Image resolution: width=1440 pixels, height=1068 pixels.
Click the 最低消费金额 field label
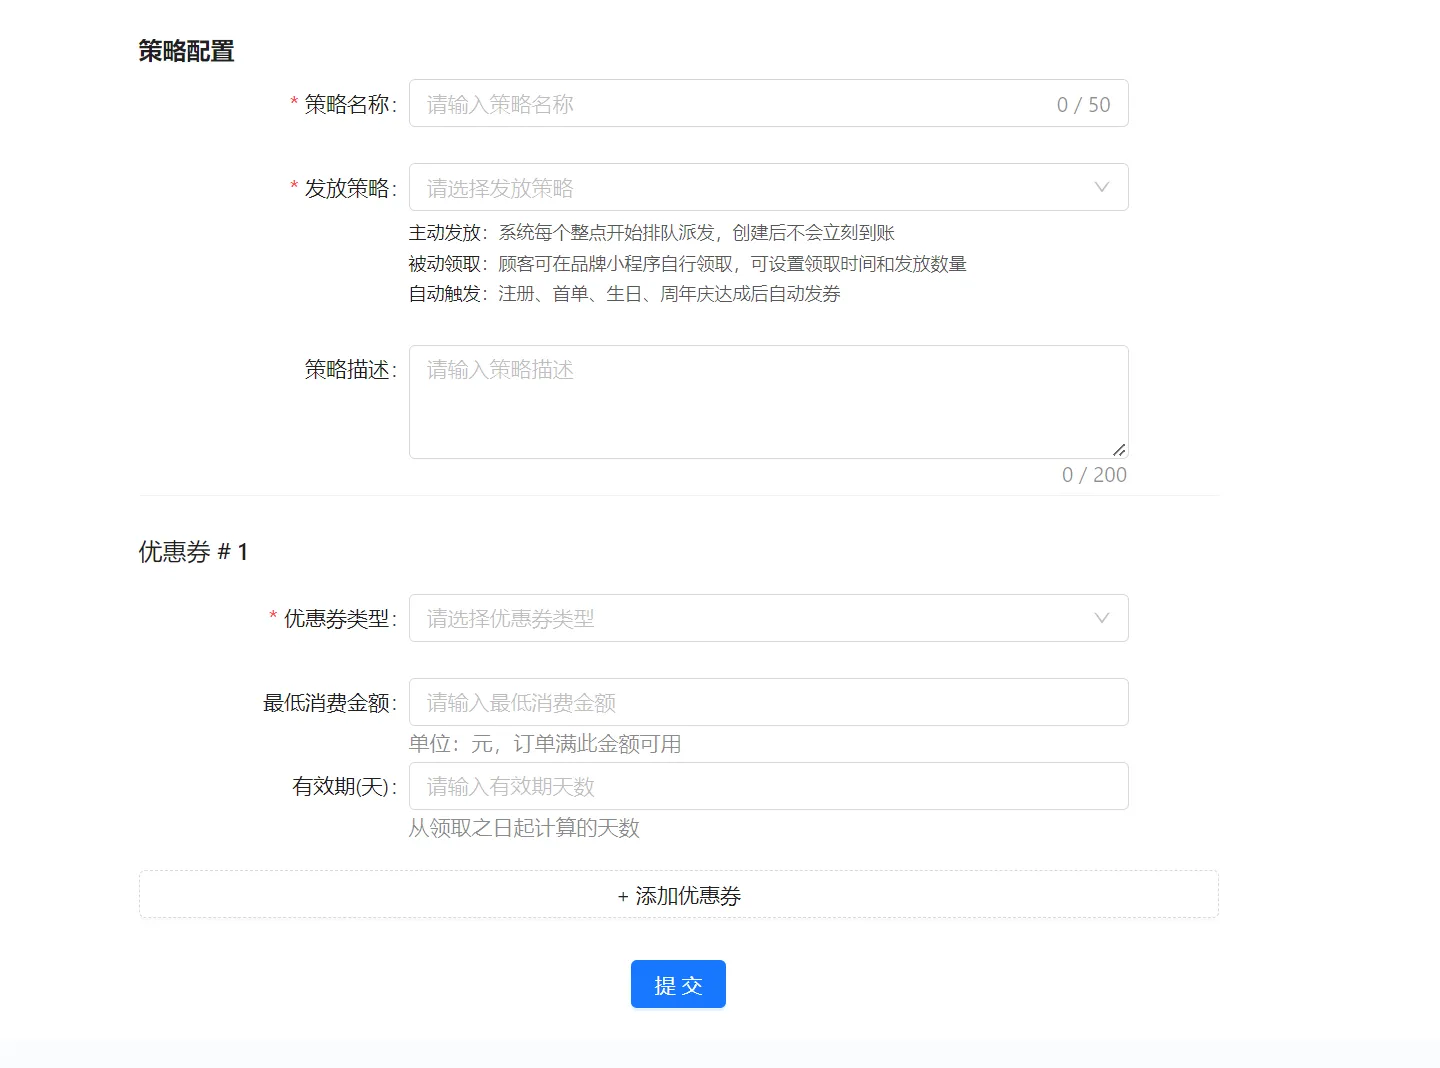tap(330, 703)
